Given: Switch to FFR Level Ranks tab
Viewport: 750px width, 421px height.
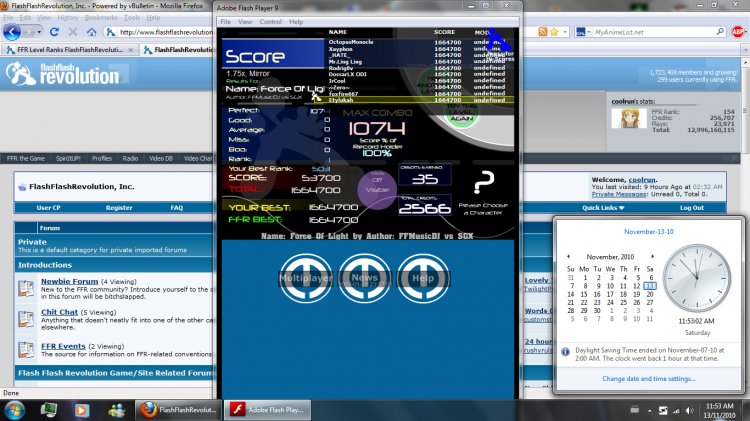Looking at the screenshot, I should [70, 50].
